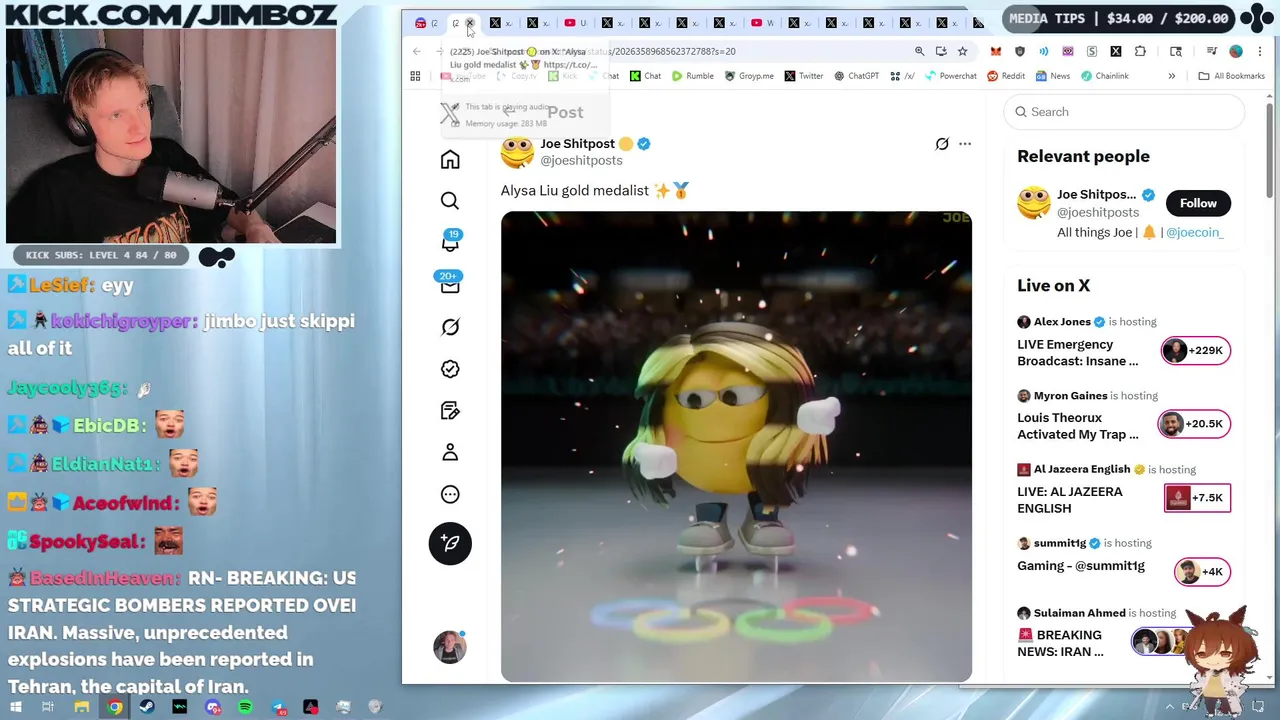Follow Joe Shitposts in Relevant people
Image resolution: width=1280 pixels, height=720 pixels.
click(x=1198, y=203)
